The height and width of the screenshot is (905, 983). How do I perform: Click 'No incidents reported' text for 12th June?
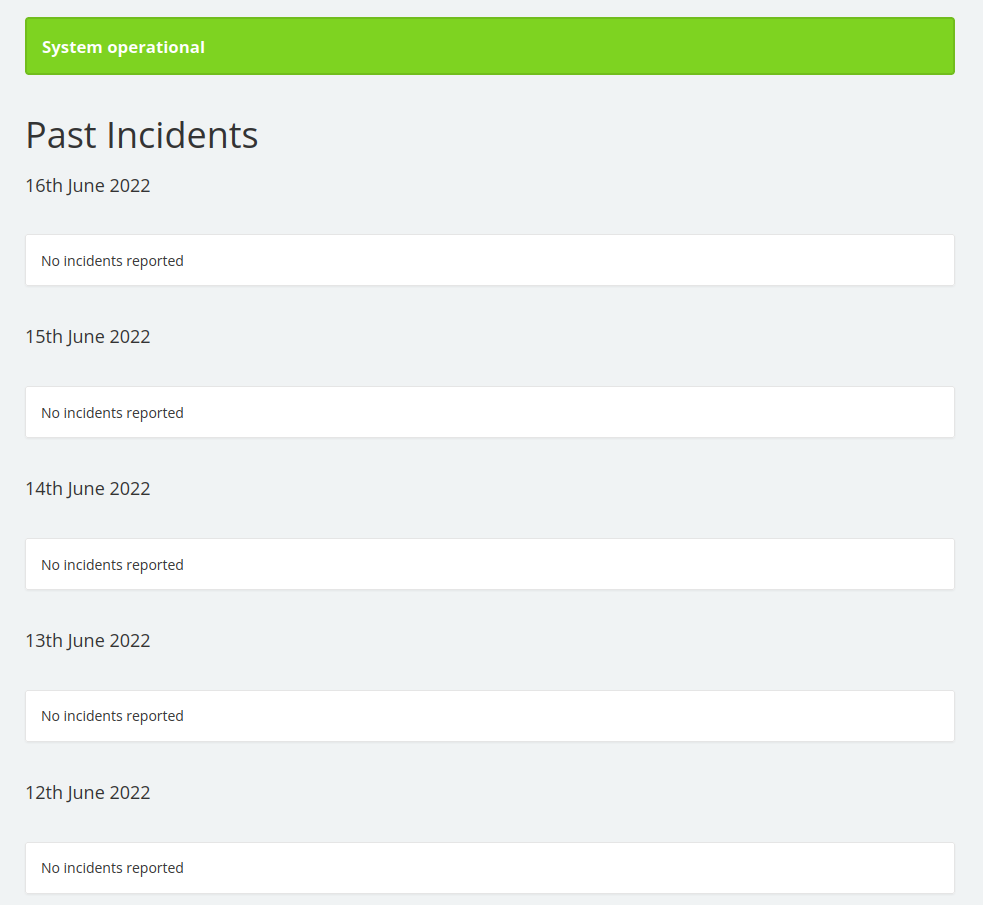pyautogui.click(x=112, y=869)
